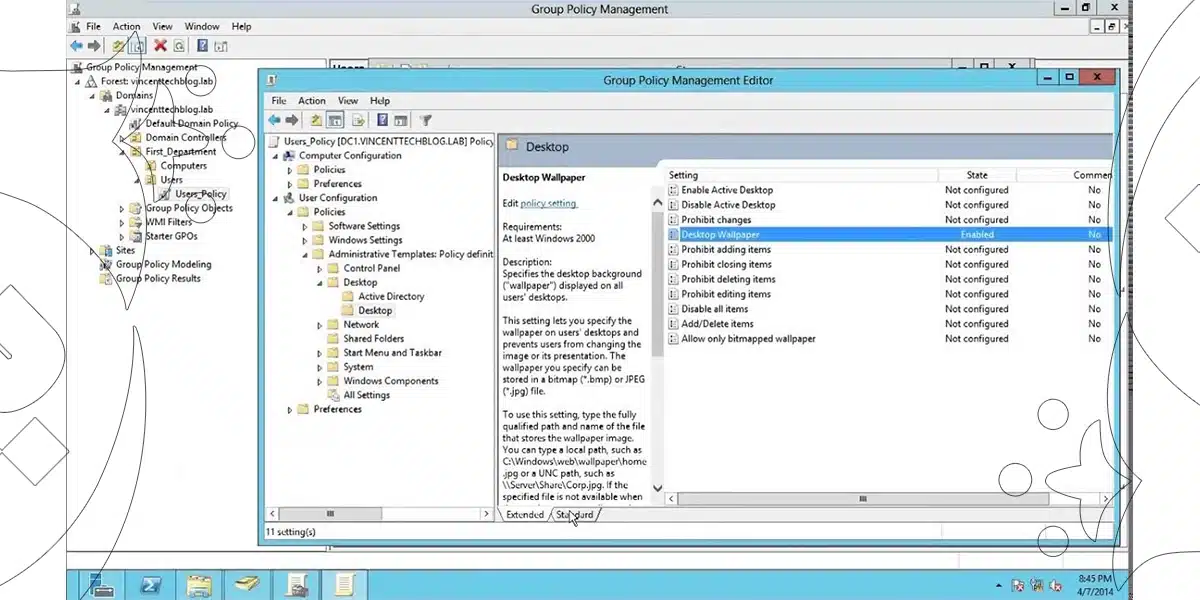The image size is (1200, 600).
Task: Expand the Control Panel folder node
Action: [x=320, y=269]
